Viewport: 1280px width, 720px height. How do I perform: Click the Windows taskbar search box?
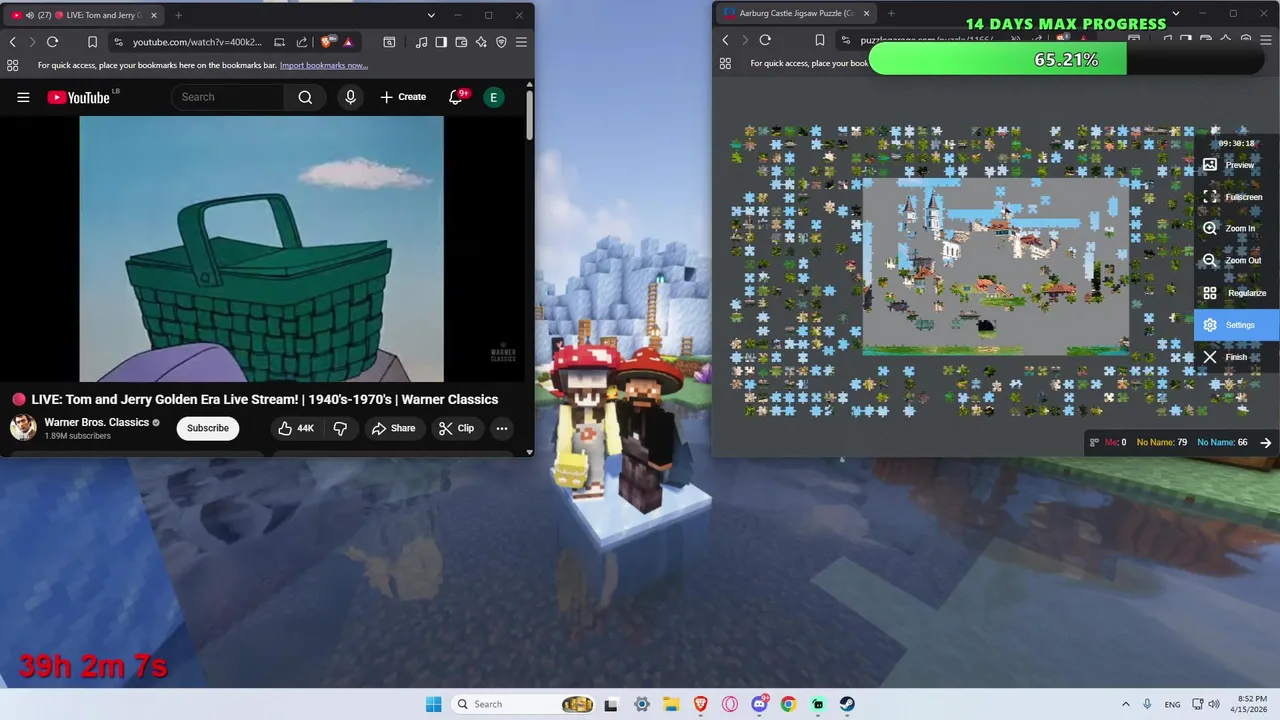522,704
